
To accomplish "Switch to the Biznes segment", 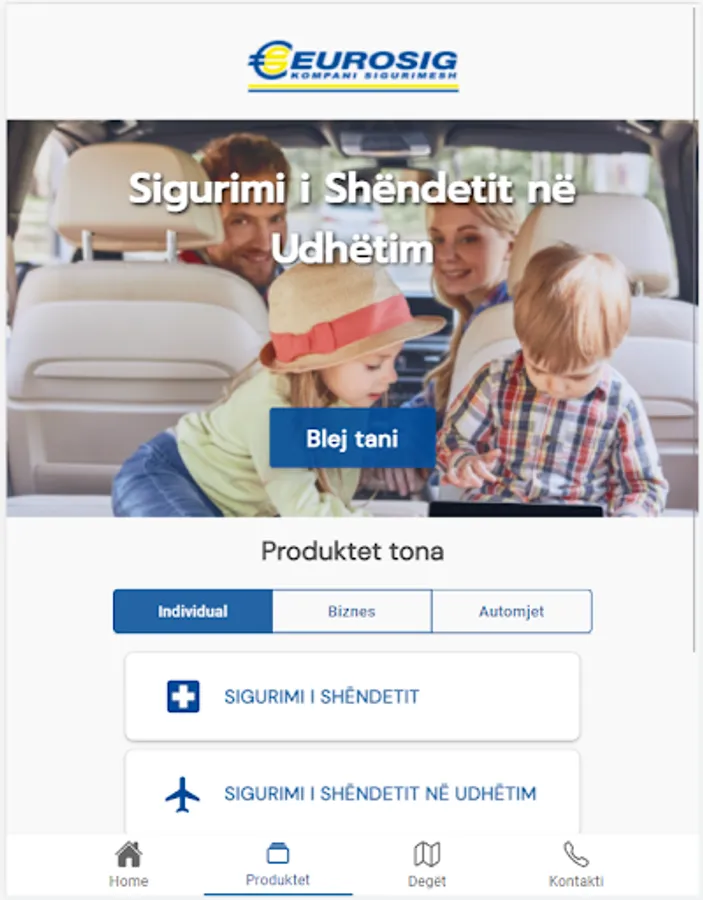I will coord(352,611).
